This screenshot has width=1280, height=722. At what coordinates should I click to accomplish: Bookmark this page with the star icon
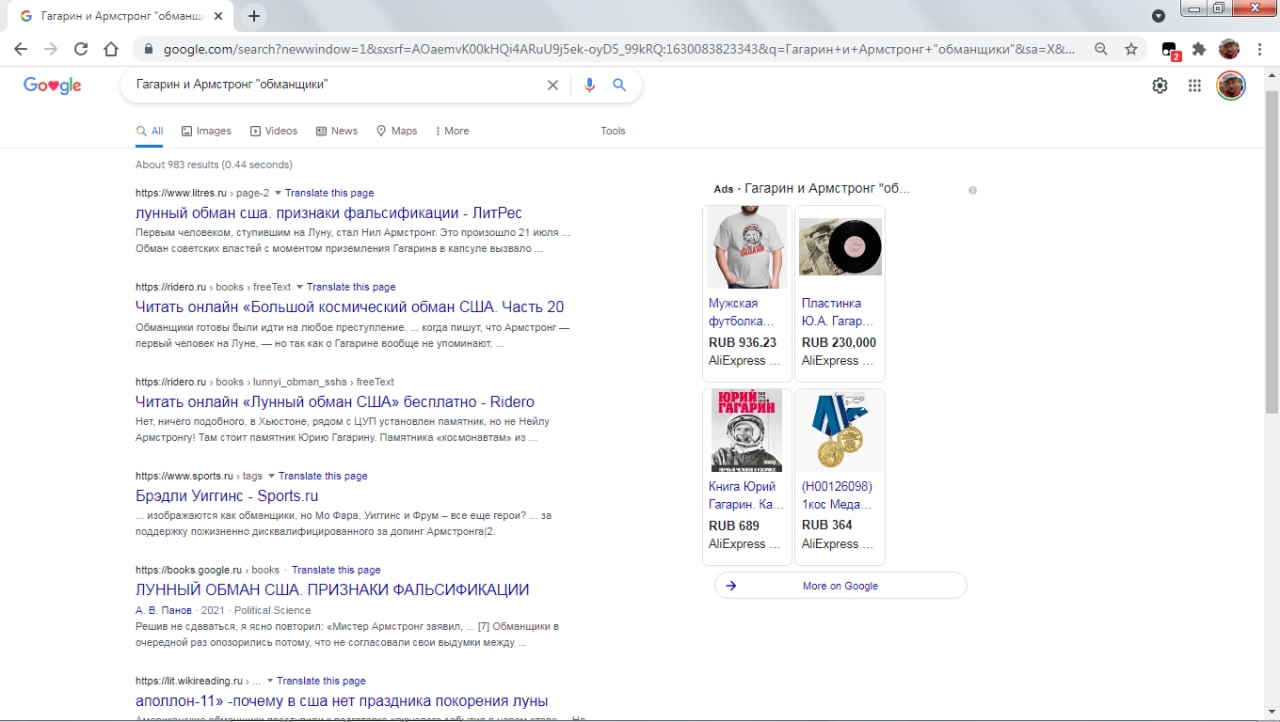pyautogui.click(x=1131, y=49)
